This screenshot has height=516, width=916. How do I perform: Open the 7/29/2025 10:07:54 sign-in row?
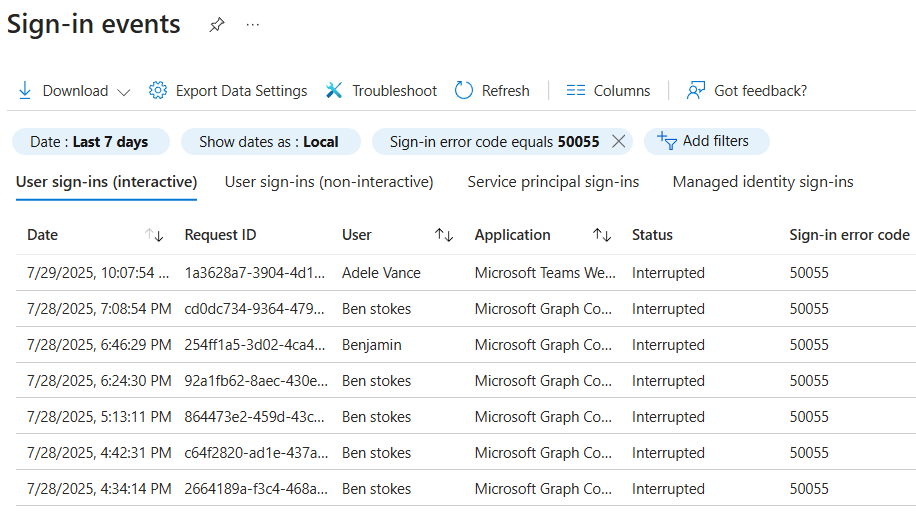pyautogui.click(x=466, y=273)
